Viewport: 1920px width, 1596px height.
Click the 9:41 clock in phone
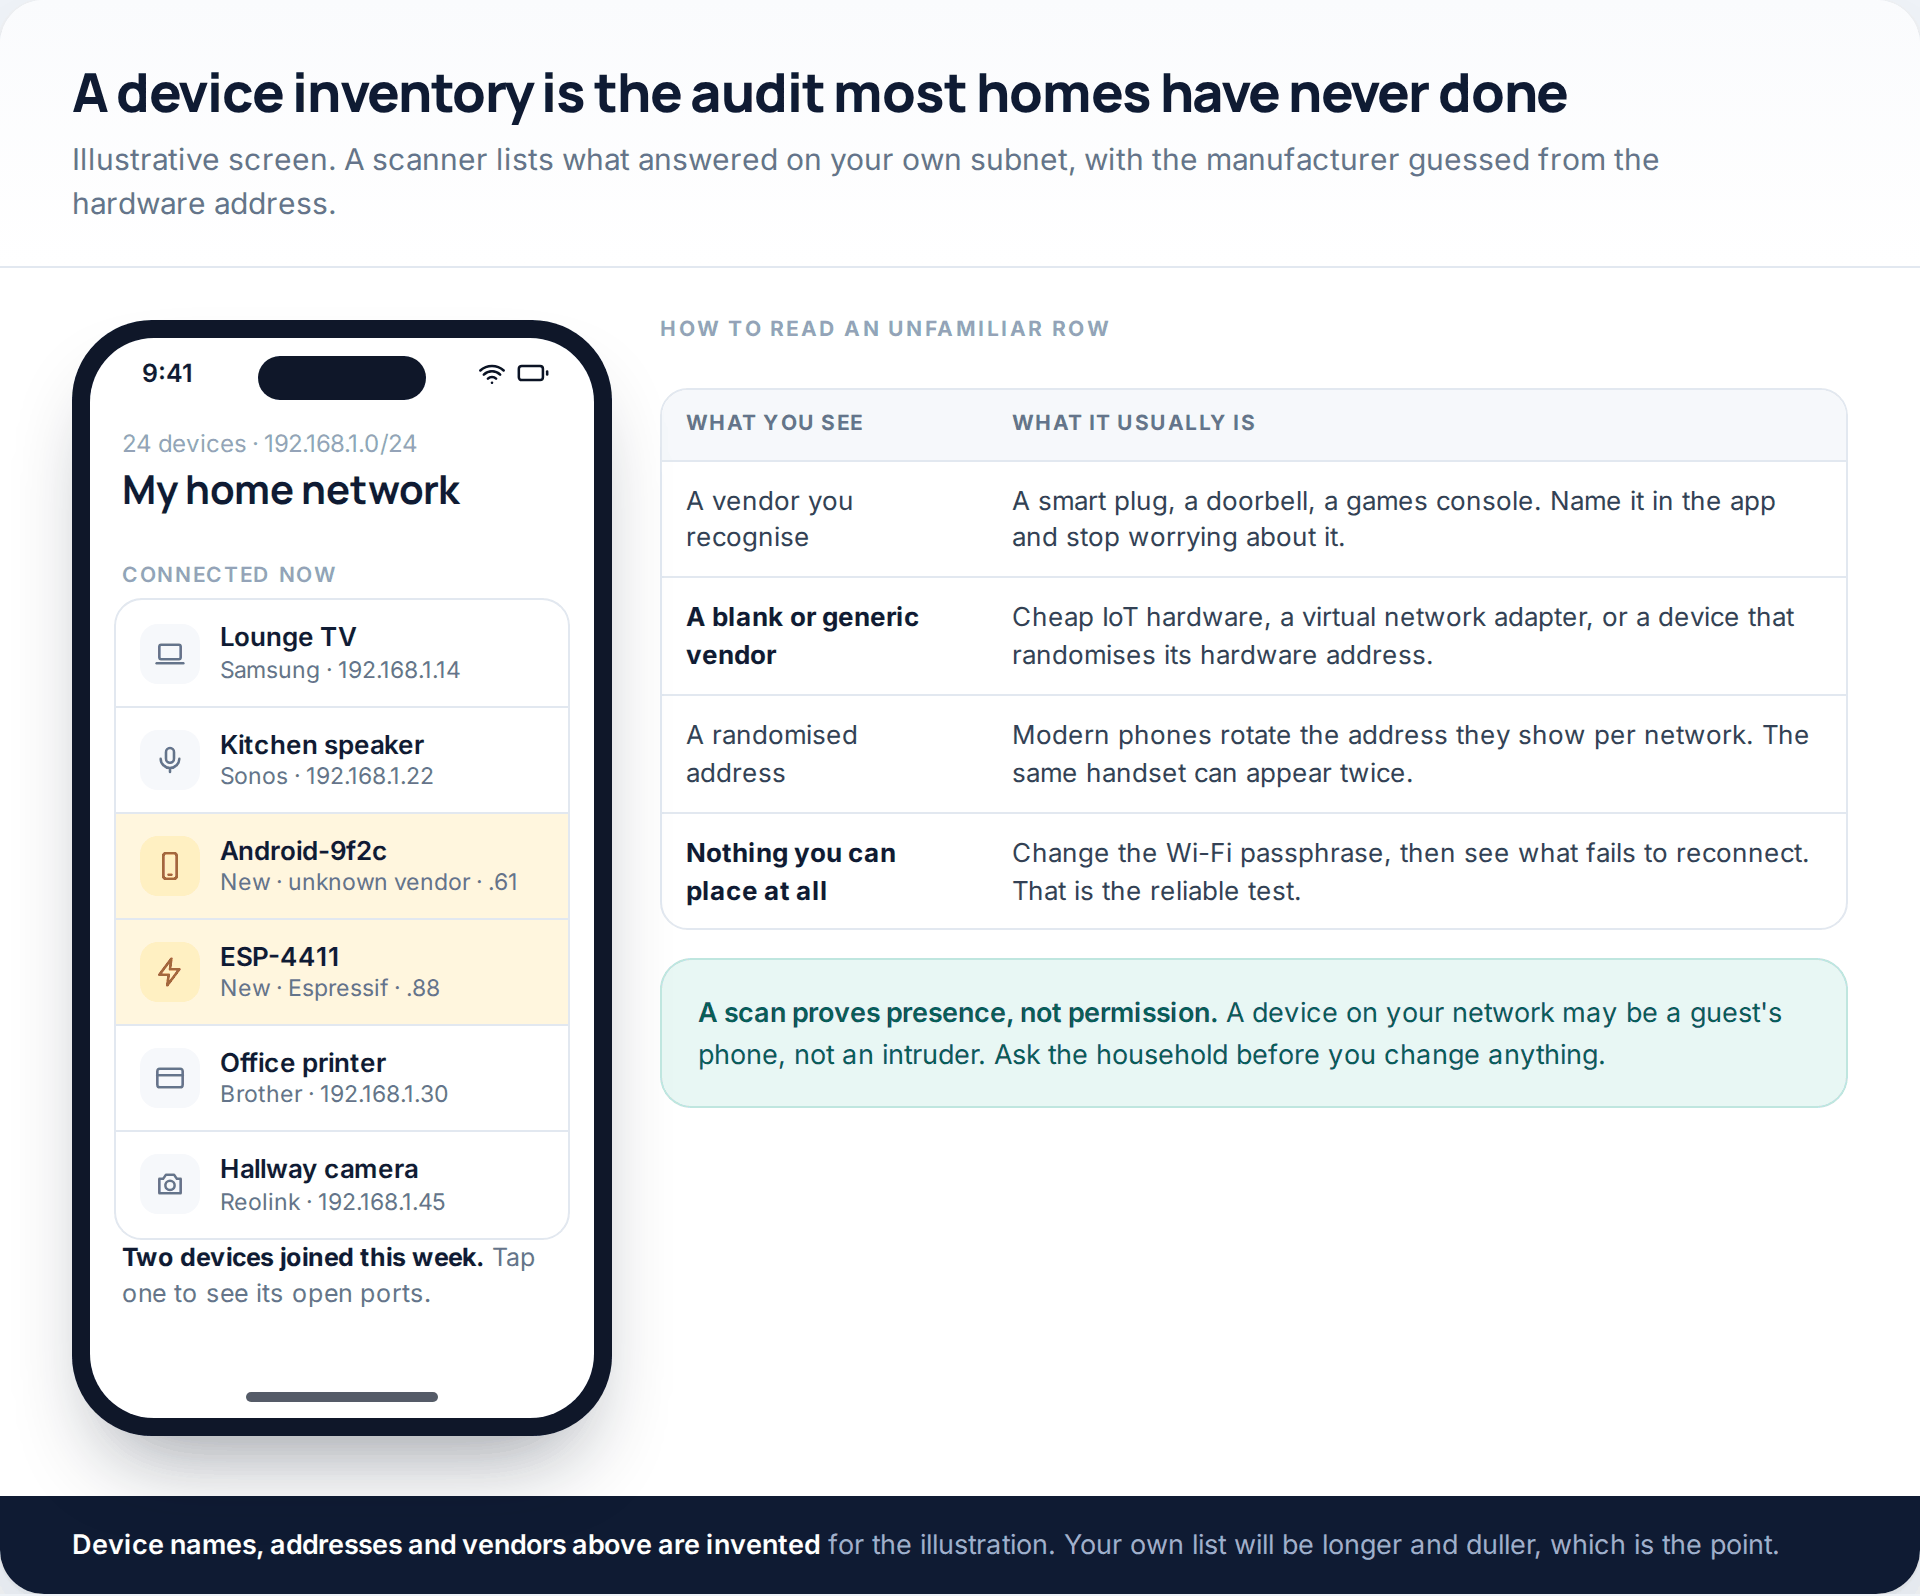pos(167,373)
